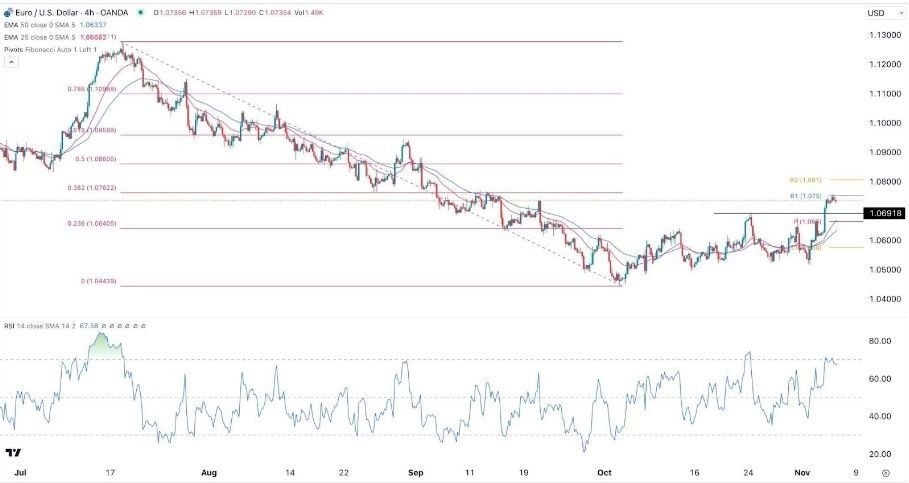Viewport: 909px width, 483px height.
Task: Click the P (1.066) pivot label
Action: tap(807, 221)
